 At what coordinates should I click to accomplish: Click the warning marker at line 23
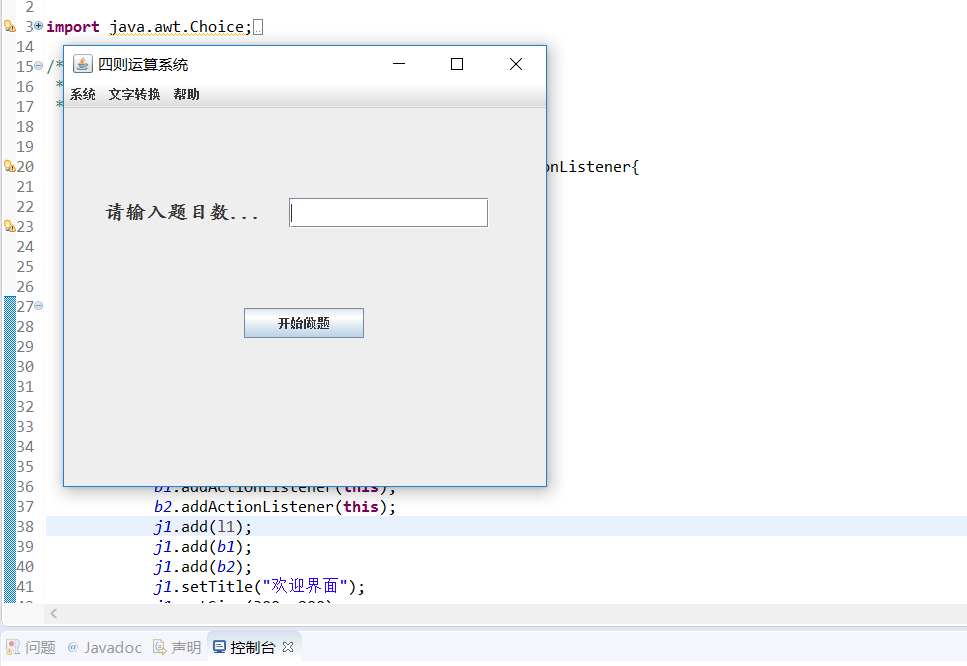click(10, 226)
